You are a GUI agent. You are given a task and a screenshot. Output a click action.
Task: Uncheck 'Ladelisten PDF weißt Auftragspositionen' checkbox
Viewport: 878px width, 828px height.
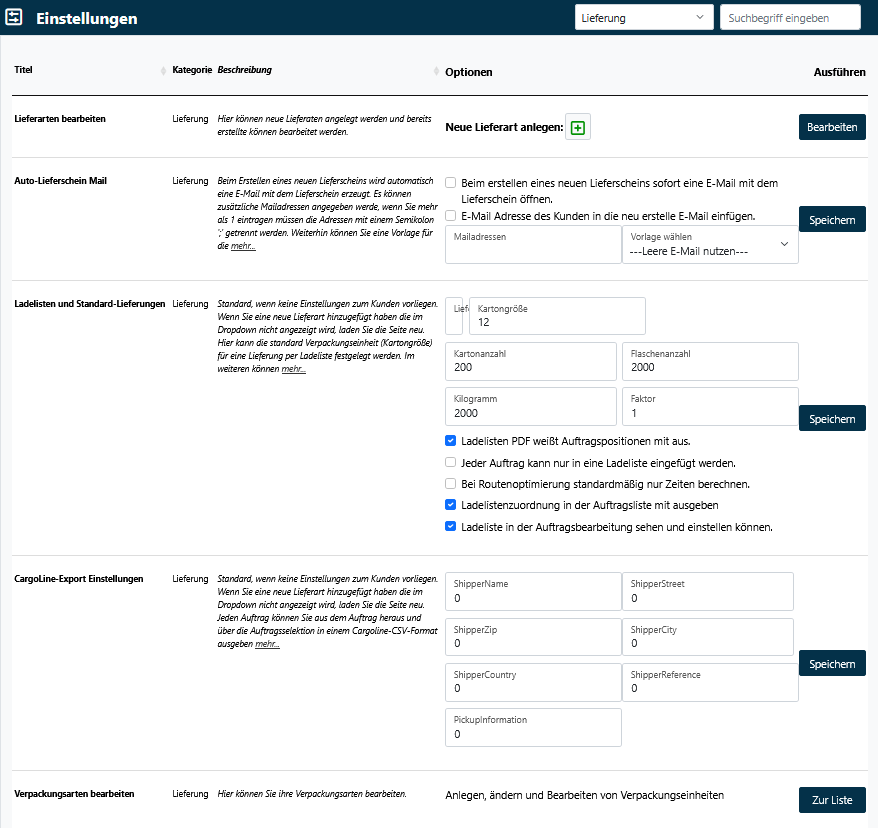(451, 440)
